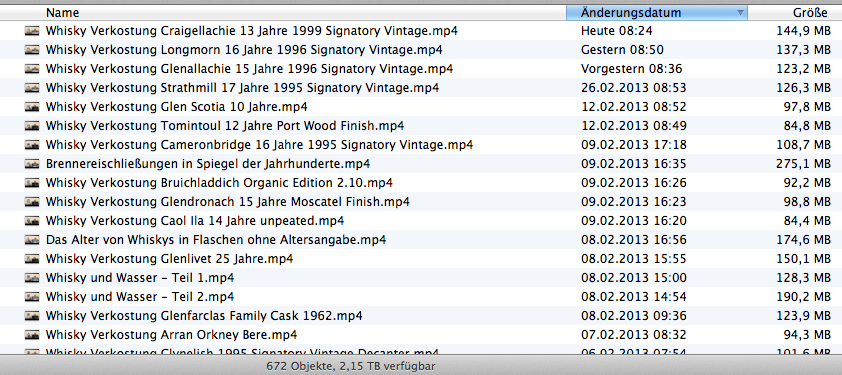Click the video icon of Whisky und Wasser Teil 2
This screenshot has height=375, width=842.
pyautogui.click(x=32, y=297)
